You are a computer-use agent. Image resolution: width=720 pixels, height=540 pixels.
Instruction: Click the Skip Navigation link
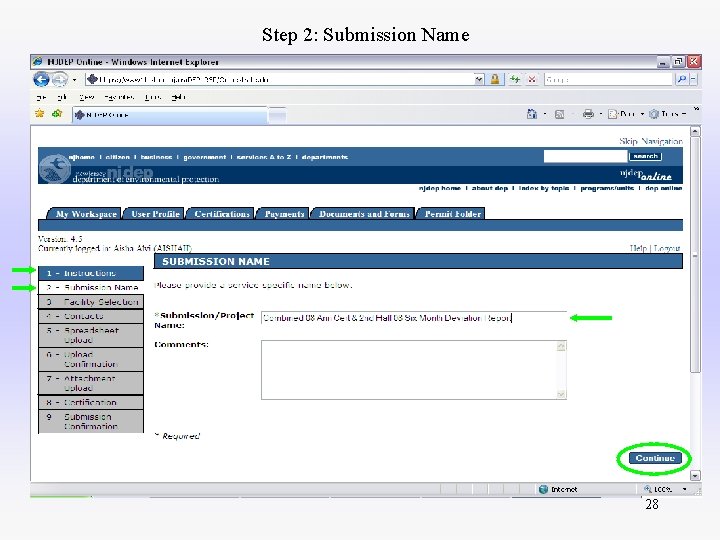click(650, 141)
